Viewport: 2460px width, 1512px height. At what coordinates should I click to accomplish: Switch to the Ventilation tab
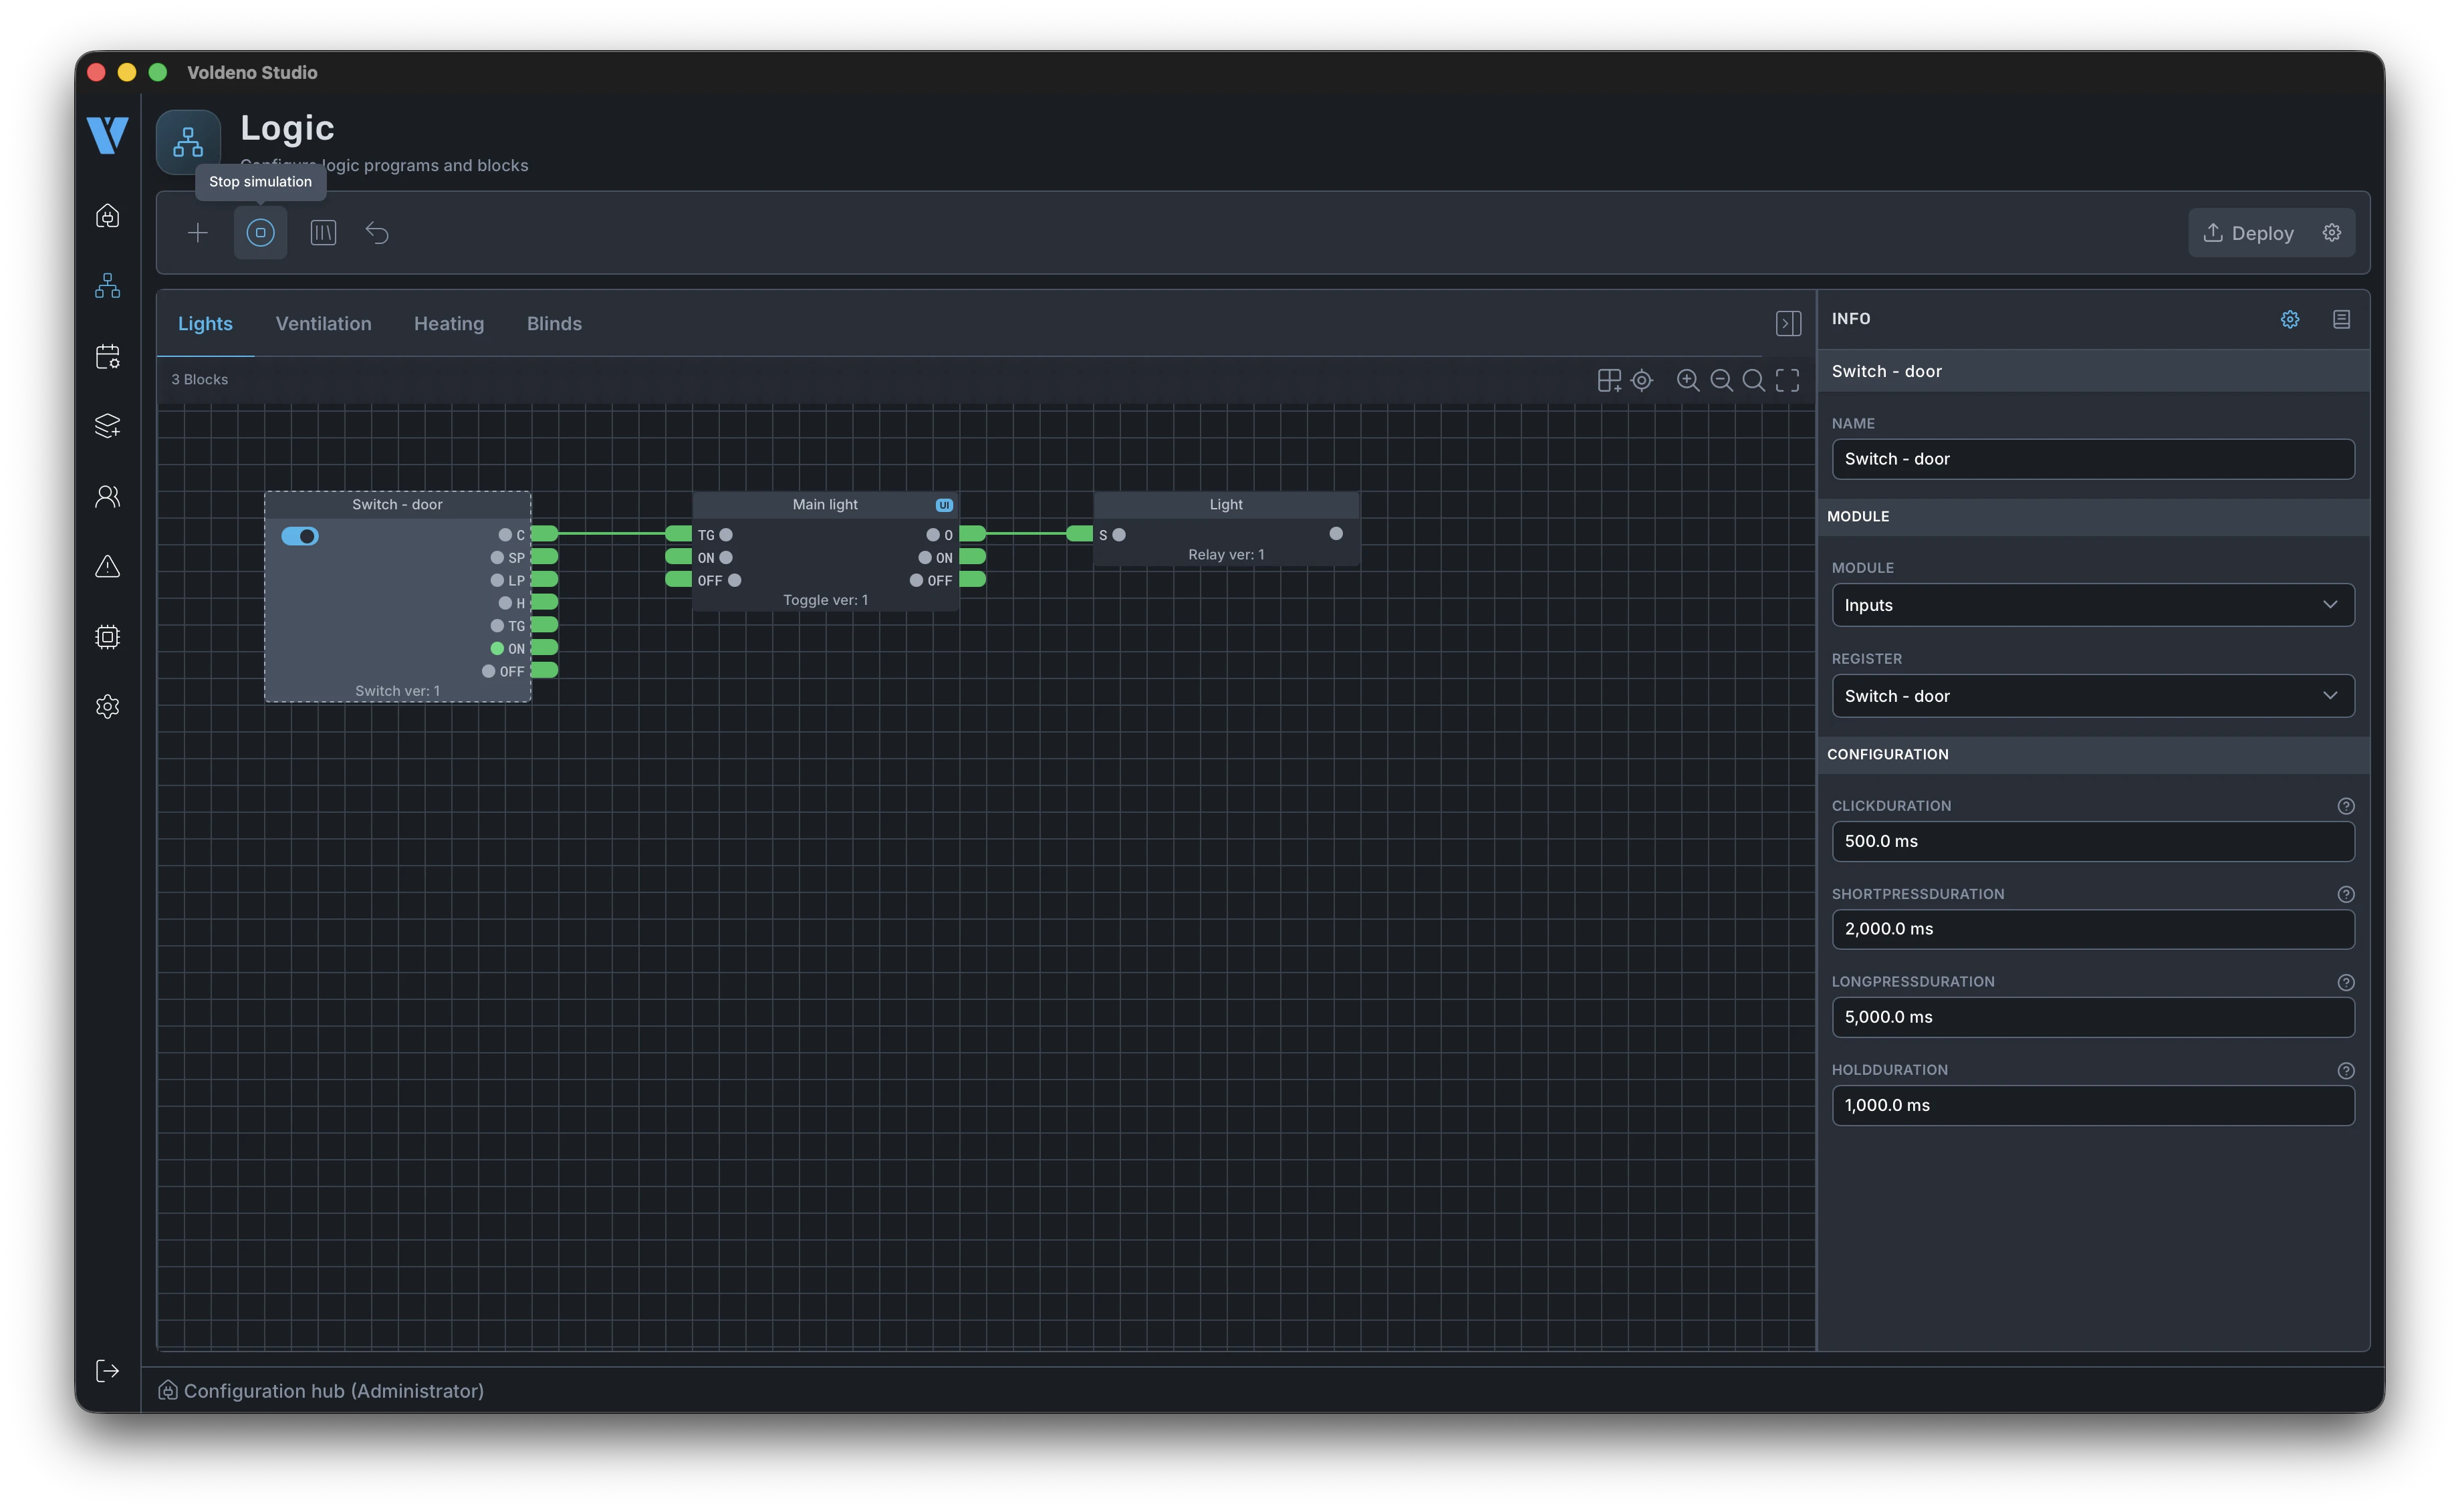323,324
